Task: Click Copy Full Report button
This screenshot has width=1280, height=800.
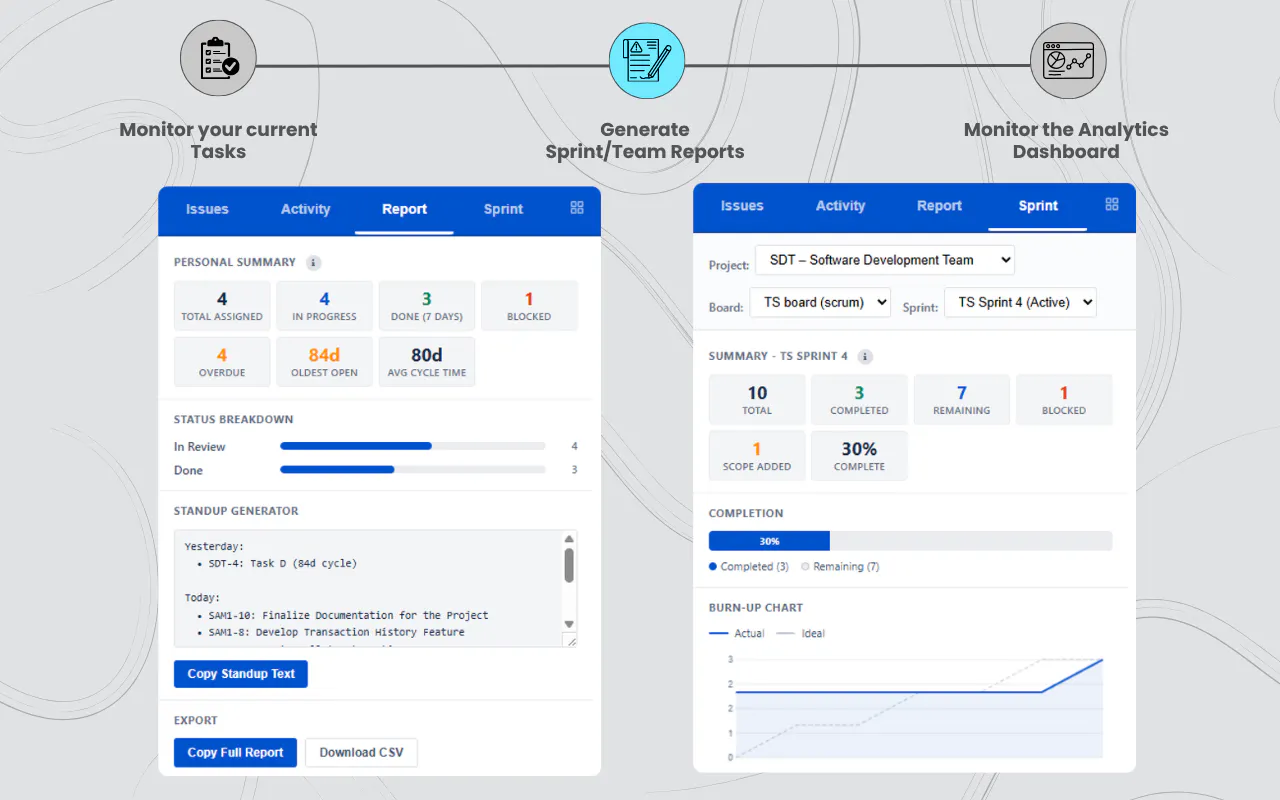Action: 235,753
